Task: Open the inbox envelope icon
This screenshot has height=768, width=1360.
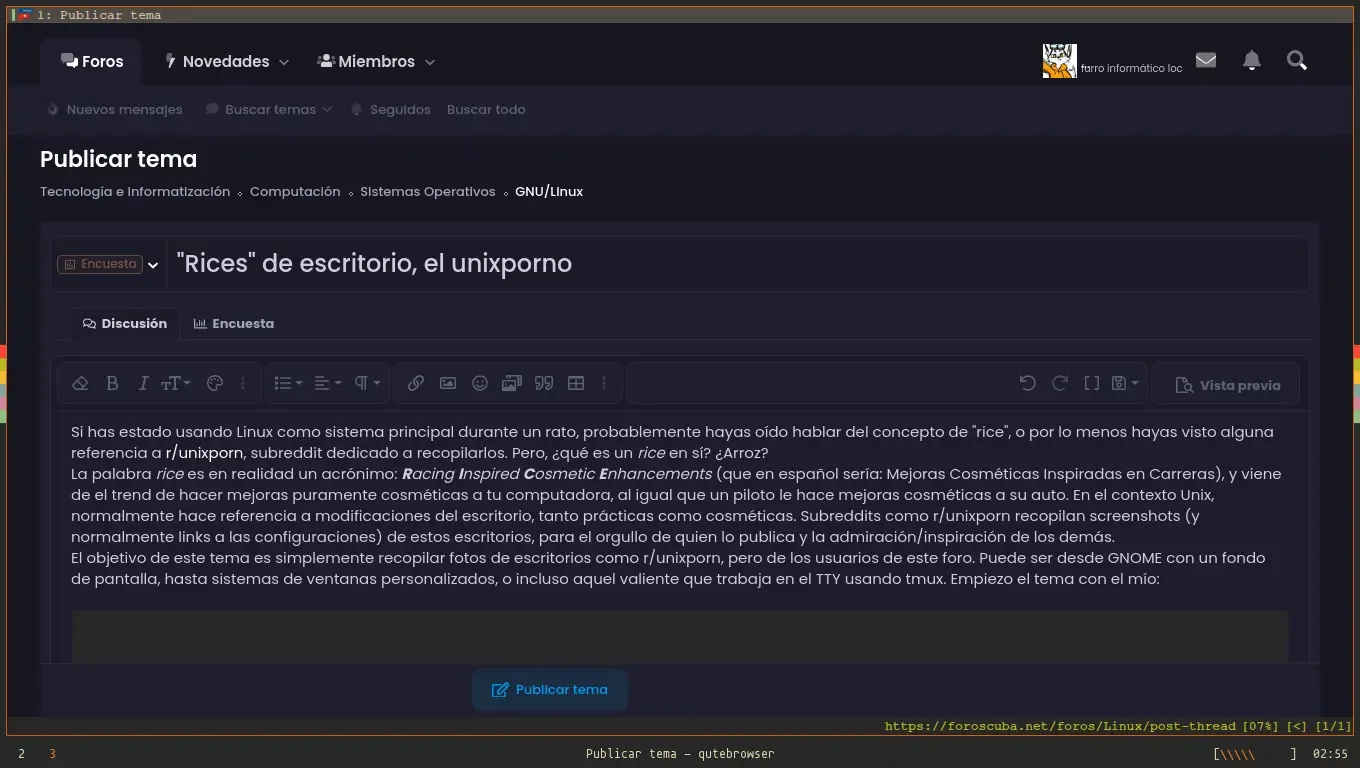Action: (1206, 61)
